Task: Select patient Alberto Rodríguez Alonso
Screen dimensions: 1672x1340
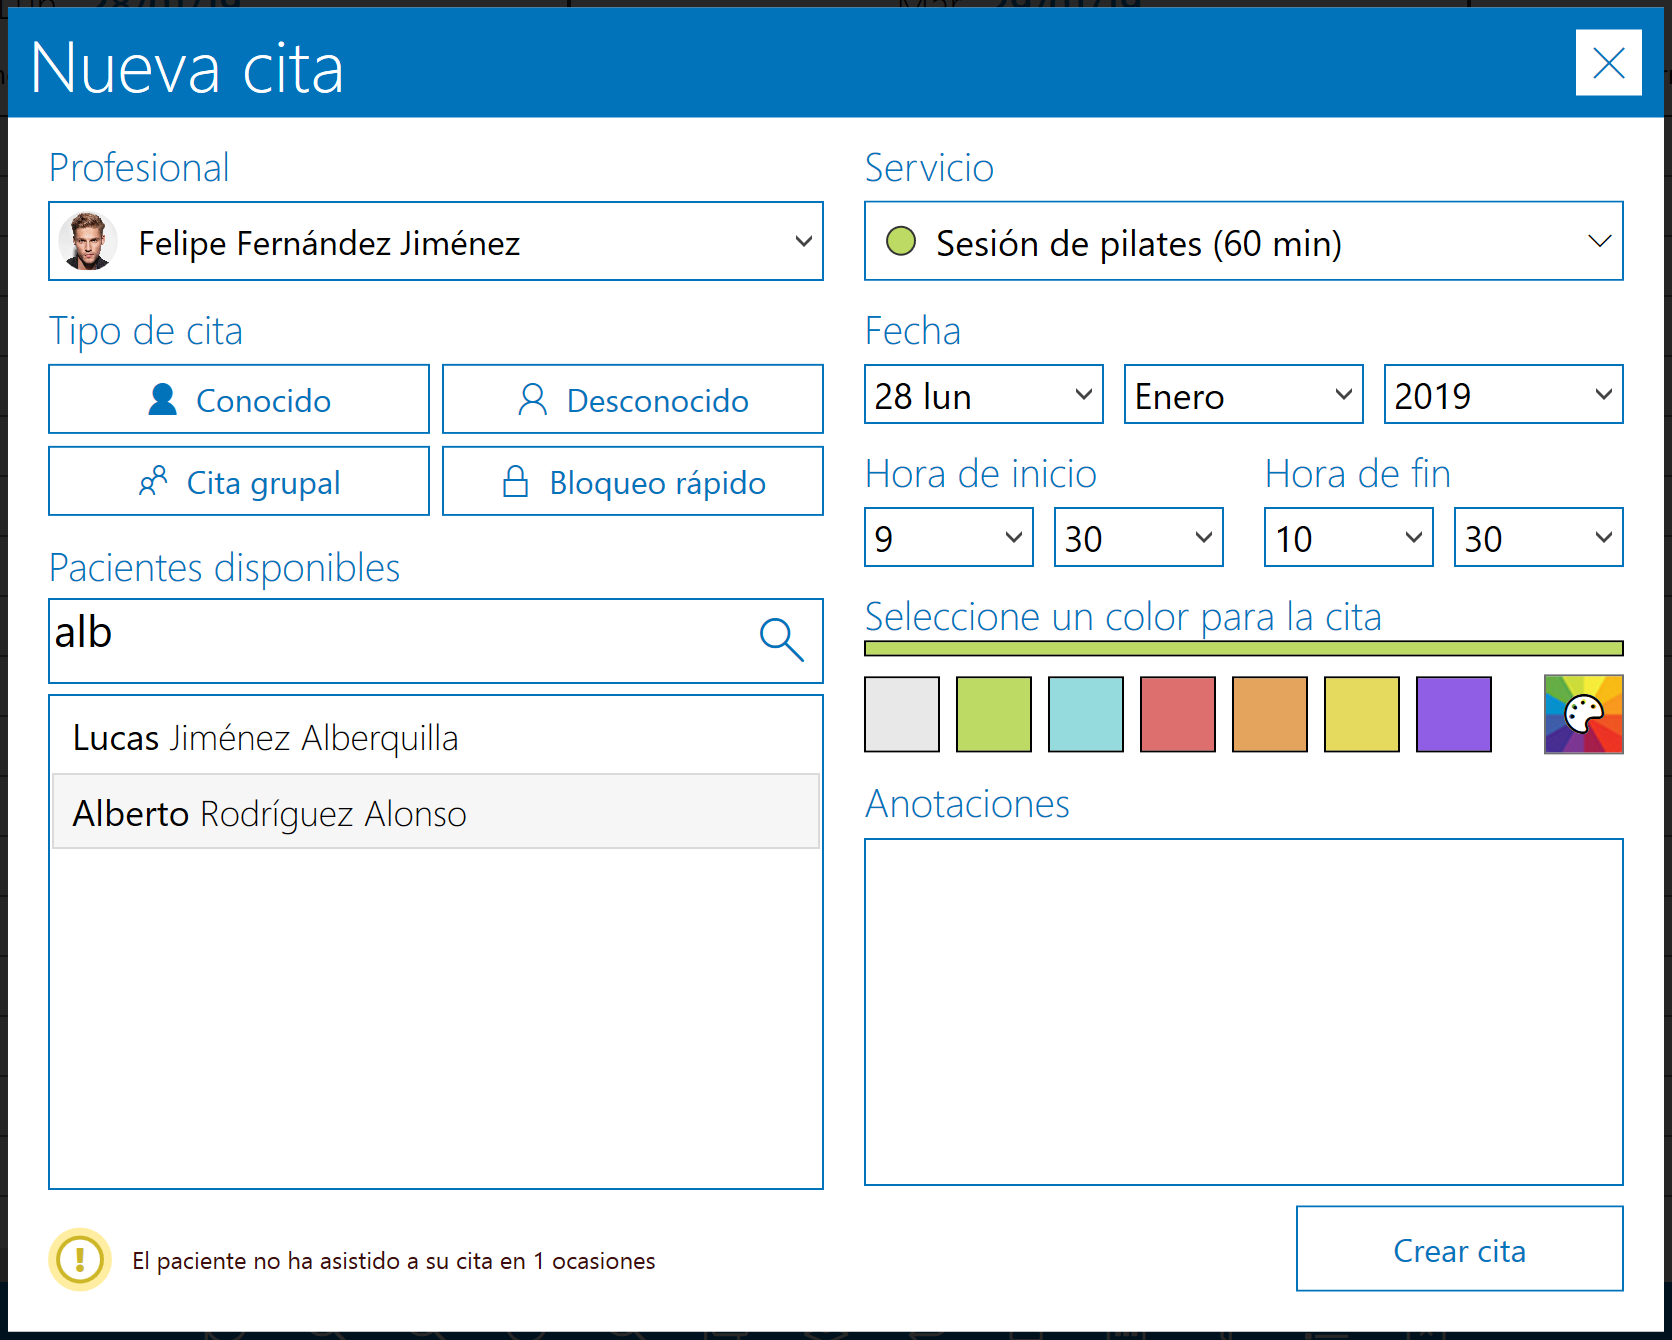Action: 270,814
